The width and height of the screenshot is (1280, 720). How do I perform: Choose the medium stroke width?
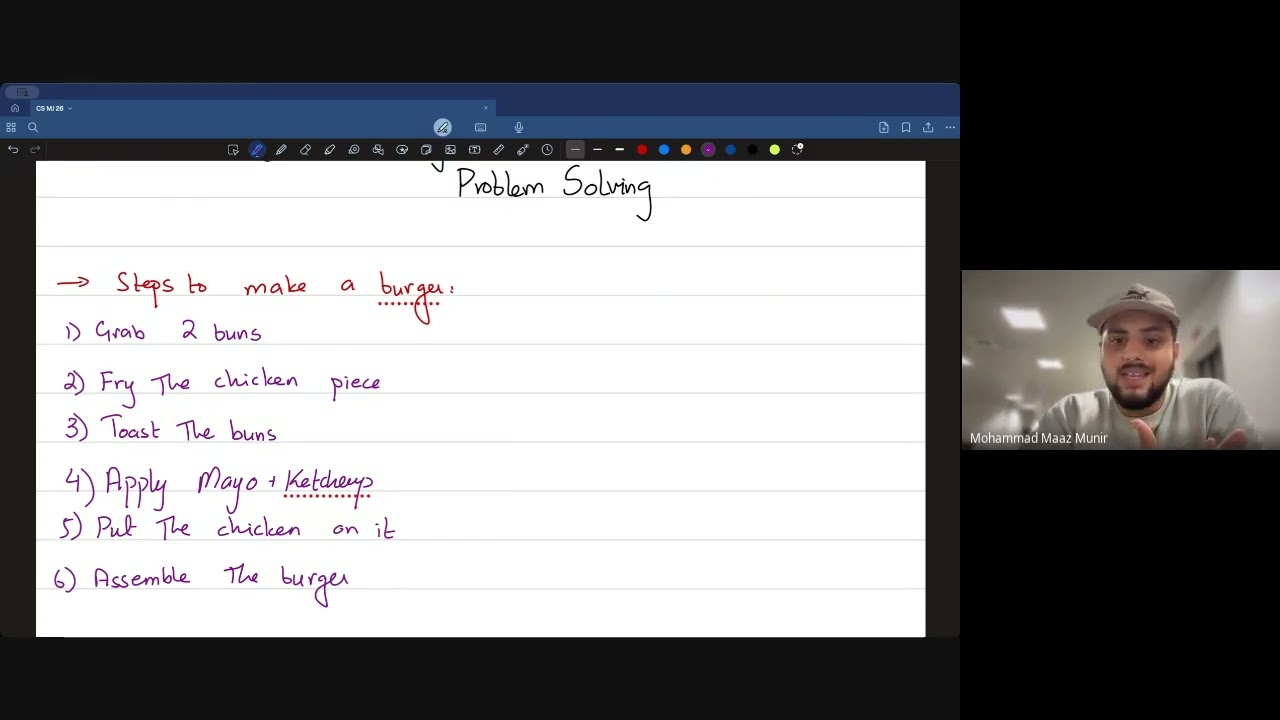coord(597,149)
